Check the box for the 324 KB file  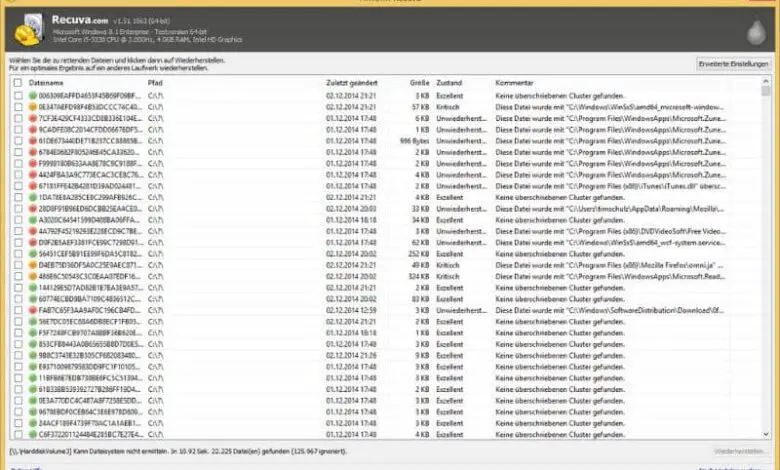pyautogui.click(x=18, y=277)
